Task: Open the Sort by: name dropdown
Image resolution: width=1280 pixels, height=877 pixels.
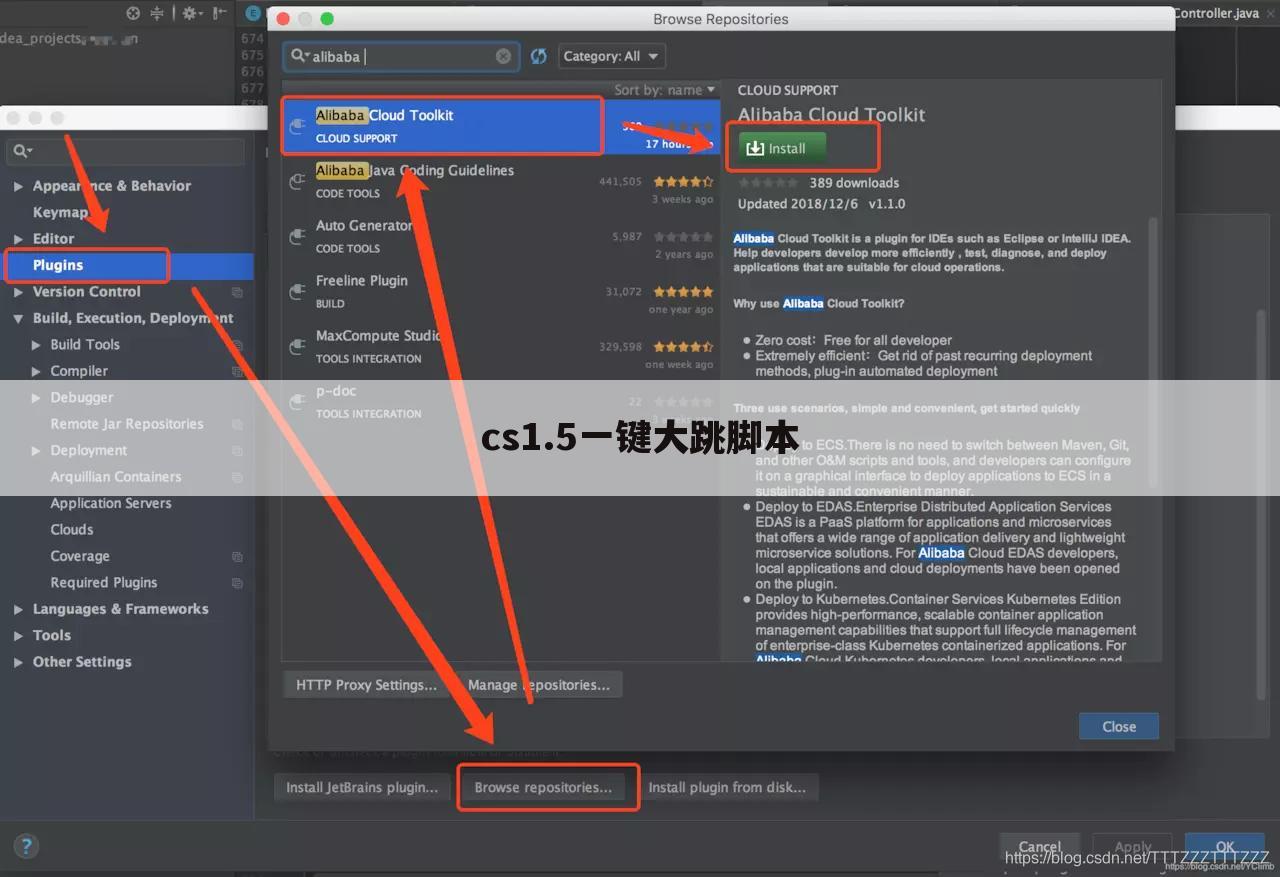Action: pos(665,90)
